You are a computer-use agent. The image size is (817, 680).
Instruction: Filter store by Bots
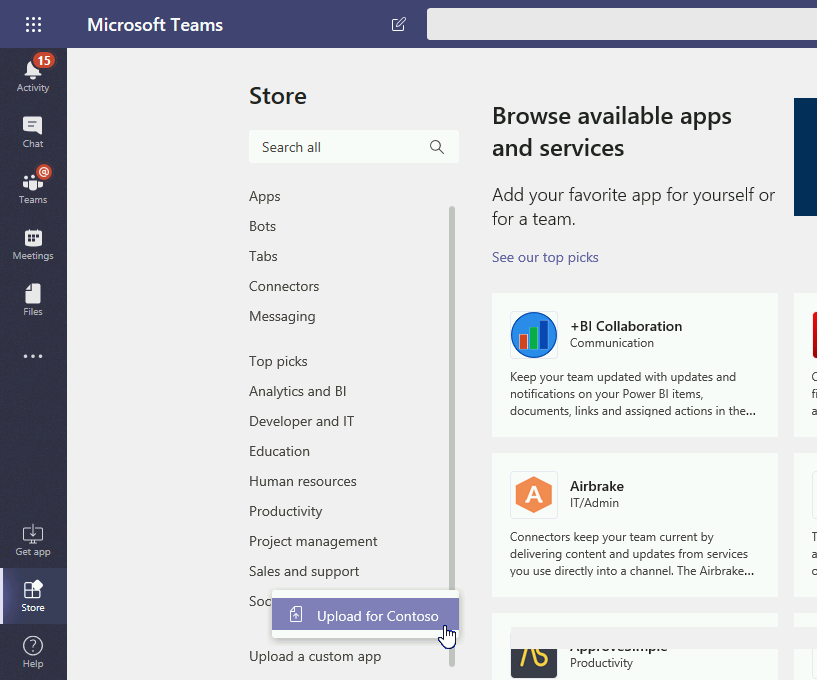[262, 226]
